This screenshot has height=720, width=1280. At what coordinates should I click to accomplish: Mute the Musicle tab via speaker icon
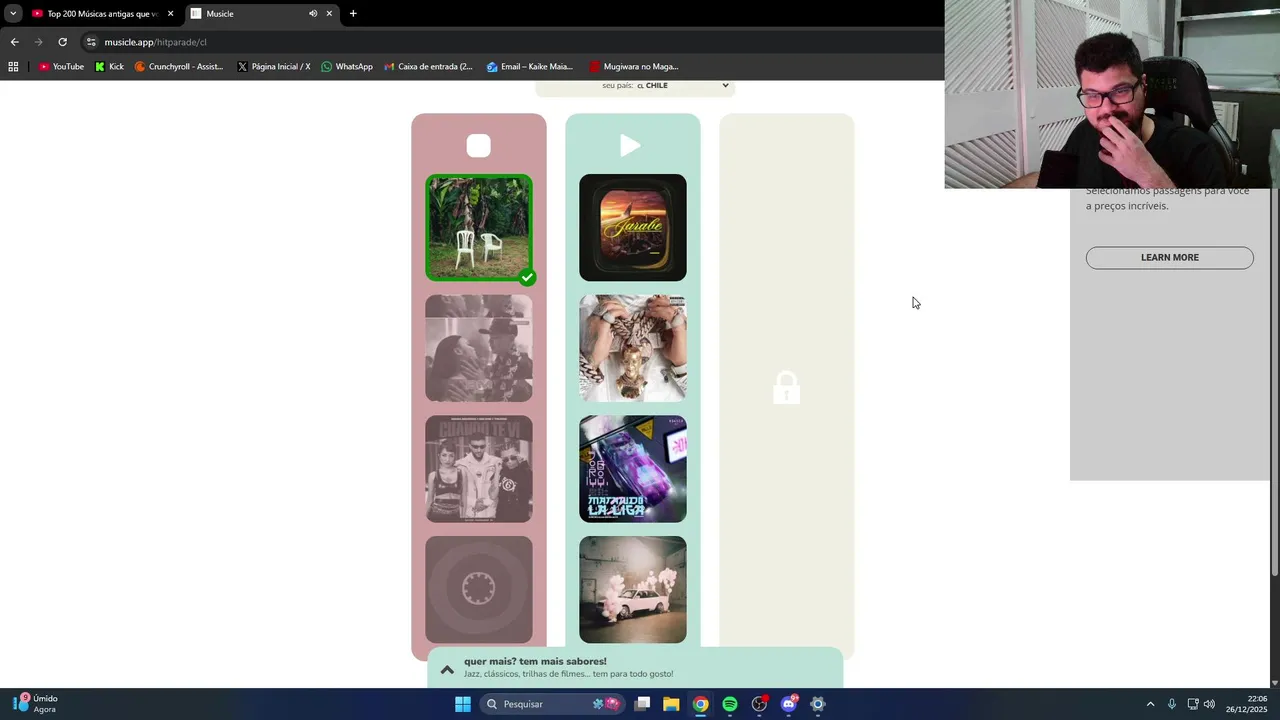[x=313, y=14]
